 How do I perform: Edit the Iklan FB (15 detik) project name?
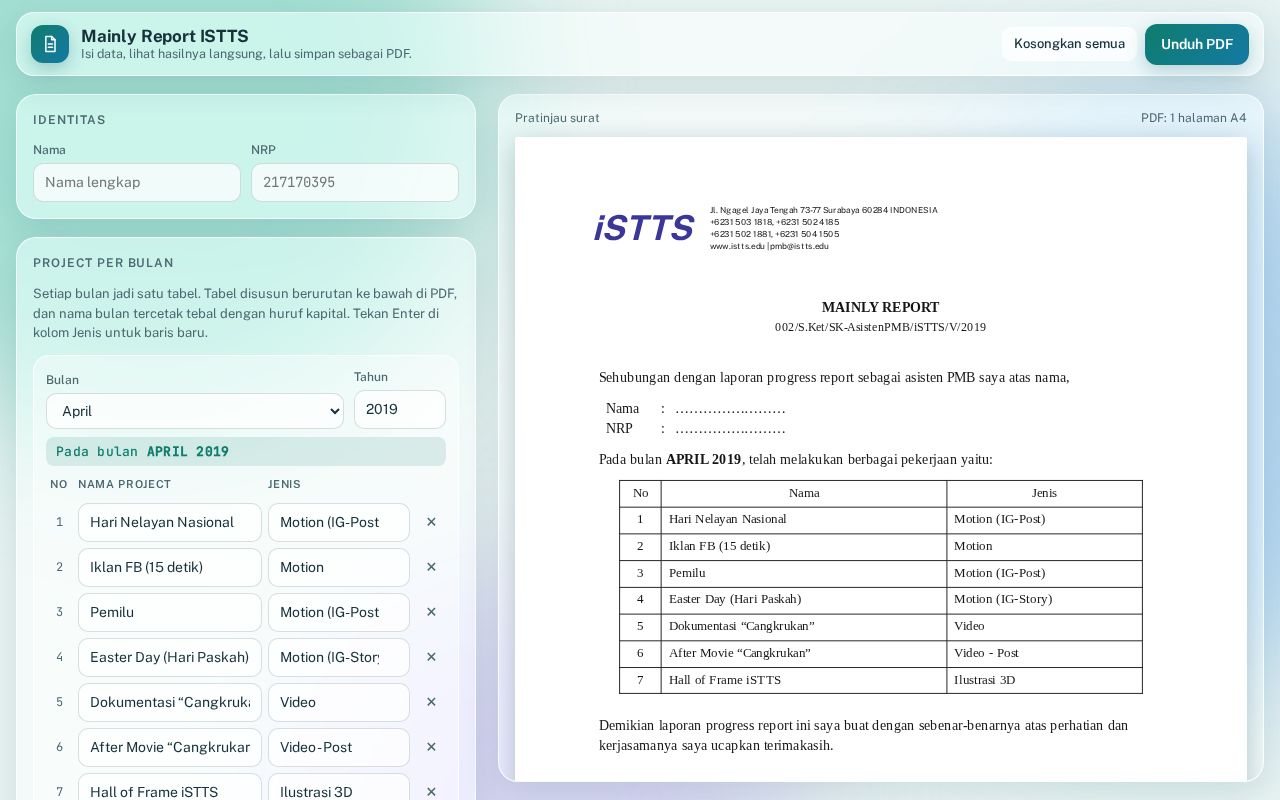[170, 567]
